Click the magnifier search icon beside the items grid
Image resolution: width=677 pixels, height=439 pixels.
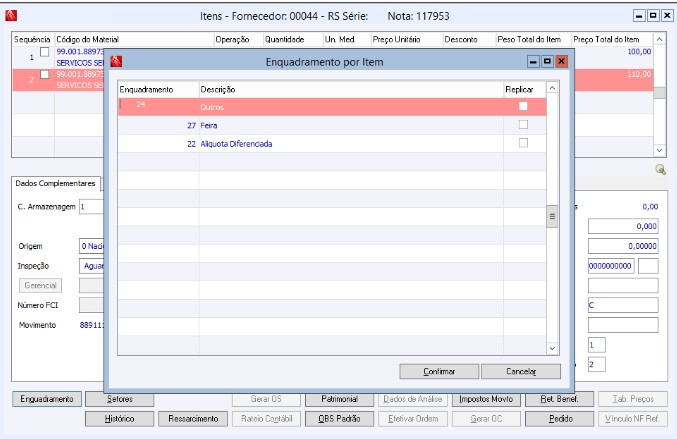tap(660, 169)
